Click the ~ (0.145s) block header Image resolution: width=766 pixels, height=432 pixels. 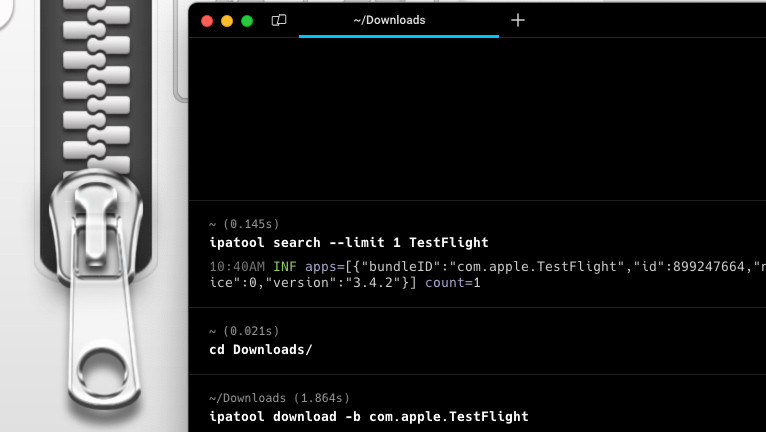244,224
